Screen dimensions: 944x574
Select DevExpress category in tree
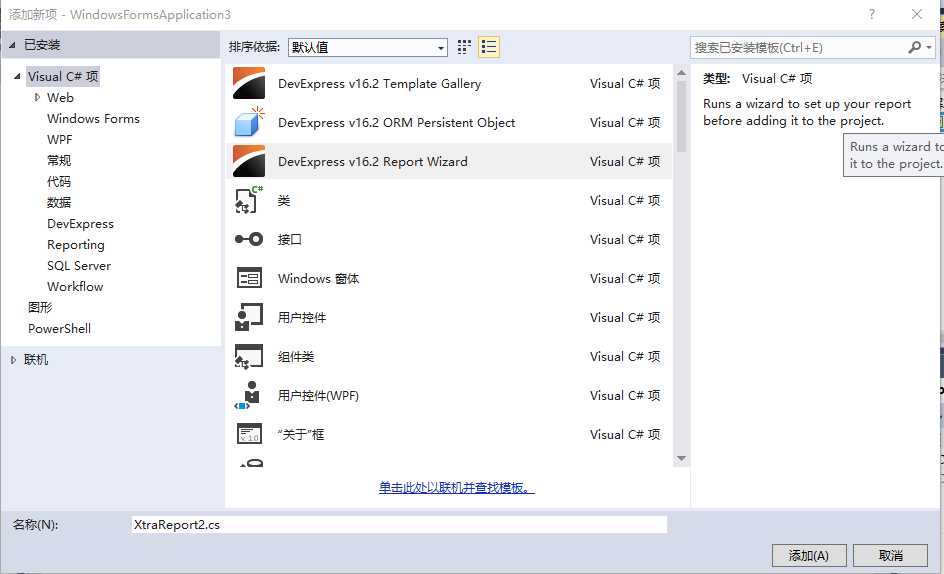point(80,223)
